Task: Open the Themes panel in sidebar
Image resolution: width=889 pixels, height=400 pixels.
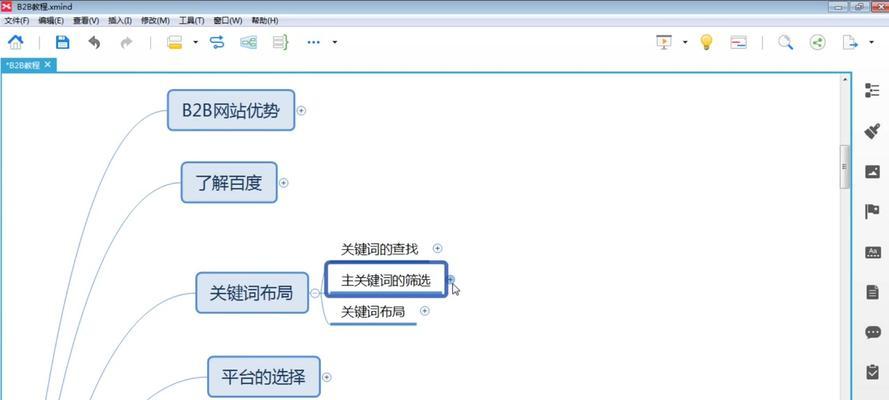Action: [872, 252]
